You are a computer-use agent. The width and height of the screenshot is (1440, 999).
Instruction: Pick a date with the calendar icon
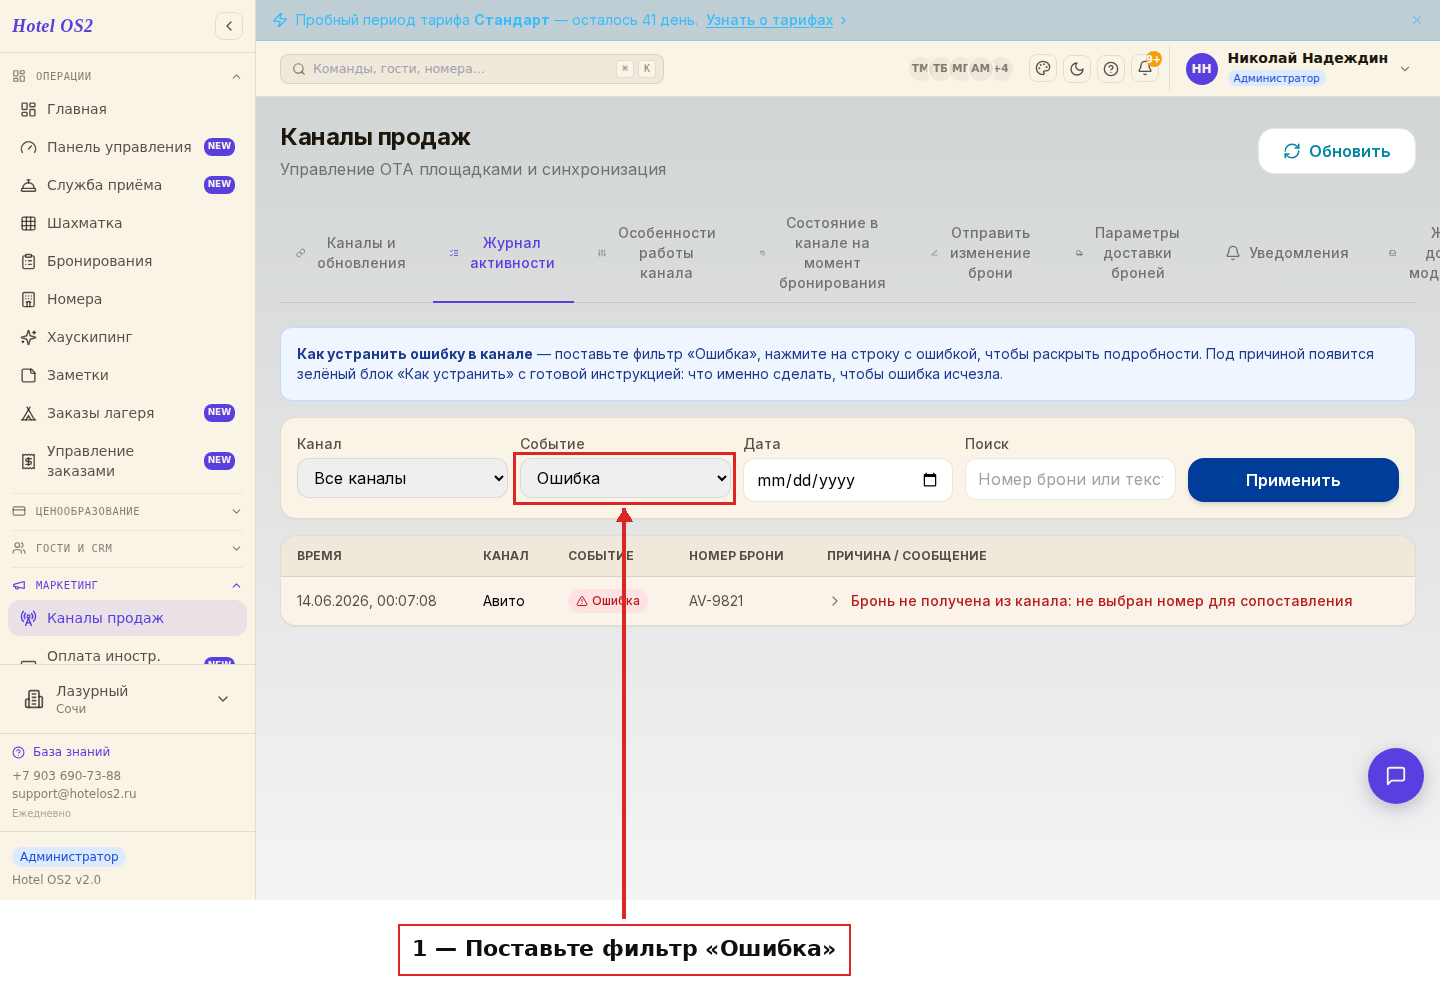point(930,480)
